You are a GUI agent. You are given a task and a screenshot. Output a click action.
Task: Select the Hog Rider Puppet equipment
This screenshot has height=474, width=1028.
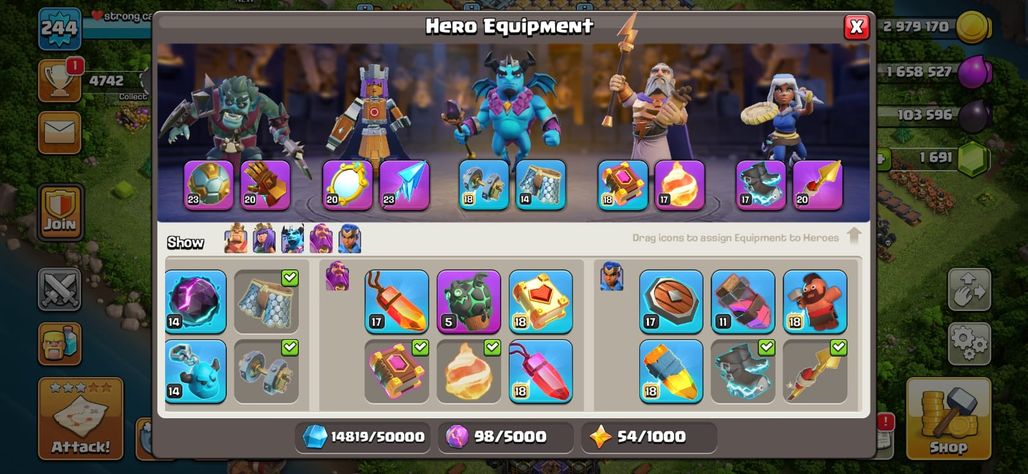(815, 302)
